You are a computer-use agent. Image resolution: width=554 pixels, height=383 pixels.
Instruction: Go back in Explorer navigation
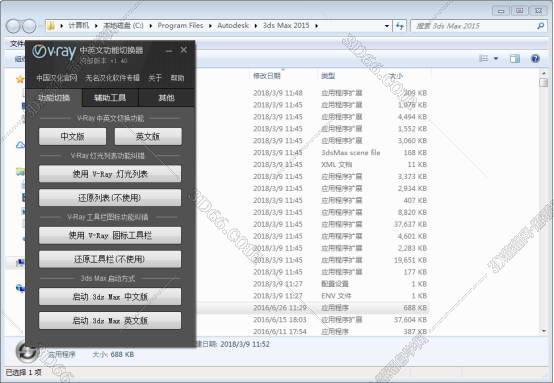[x=13, y=26]
